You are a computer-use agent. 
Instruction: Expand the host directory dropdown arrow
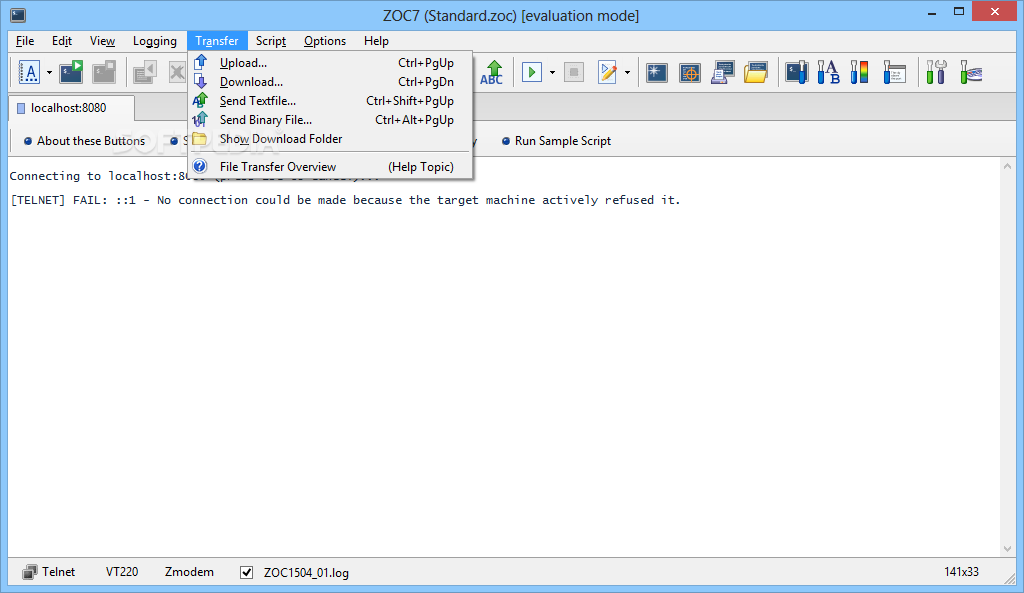[49, 72]
